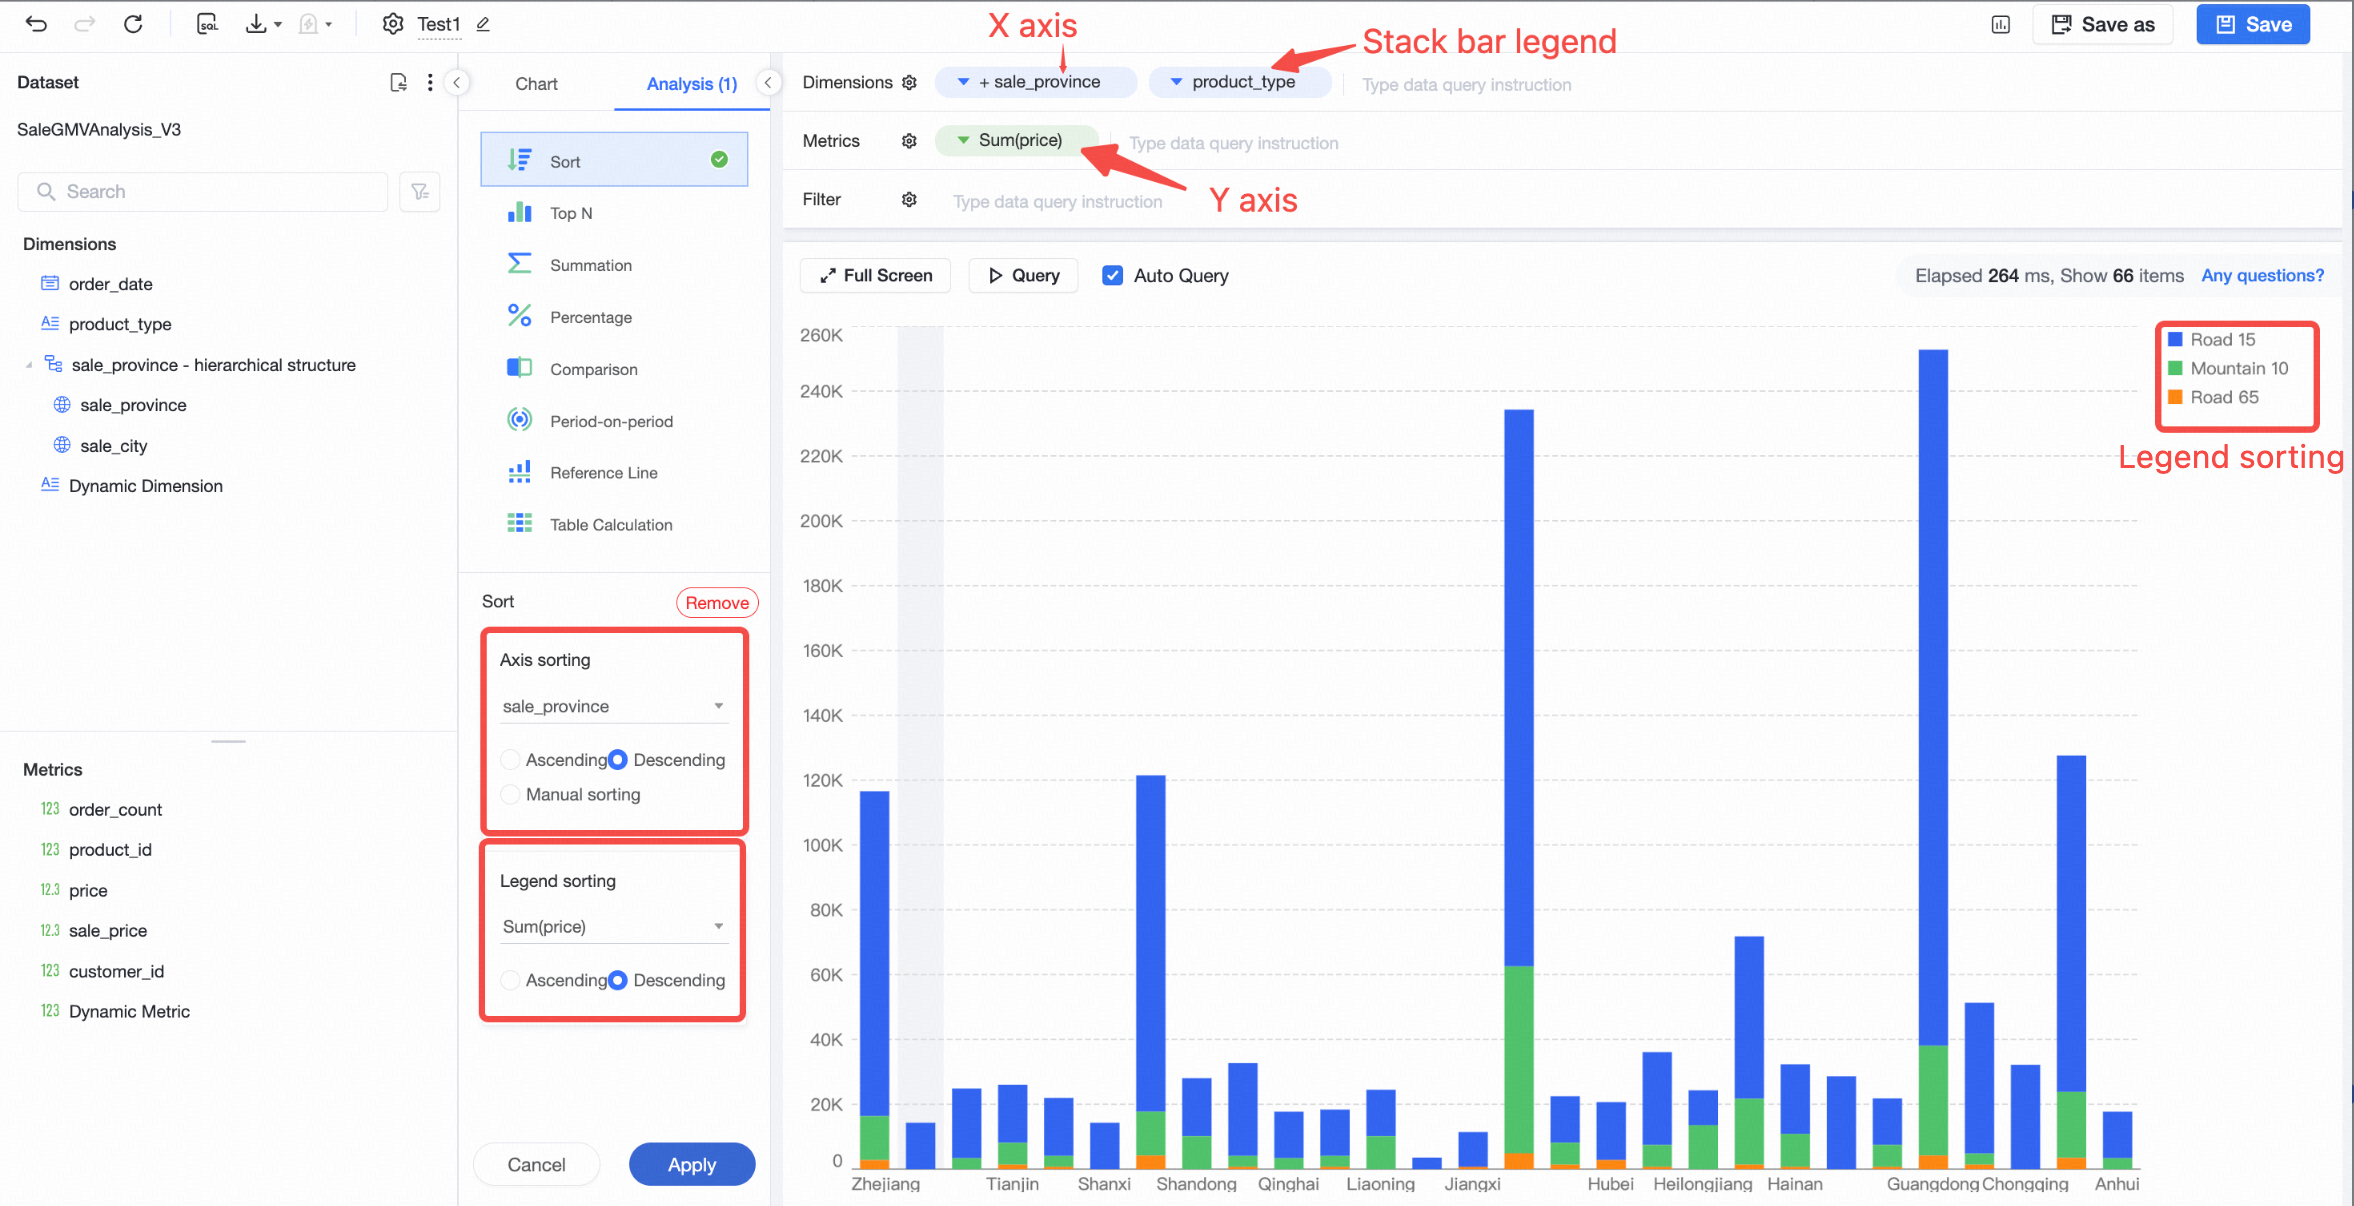Click the dataset filter icon beside Search
This screenshot has width=2354, height=1206.
point(420,192)
